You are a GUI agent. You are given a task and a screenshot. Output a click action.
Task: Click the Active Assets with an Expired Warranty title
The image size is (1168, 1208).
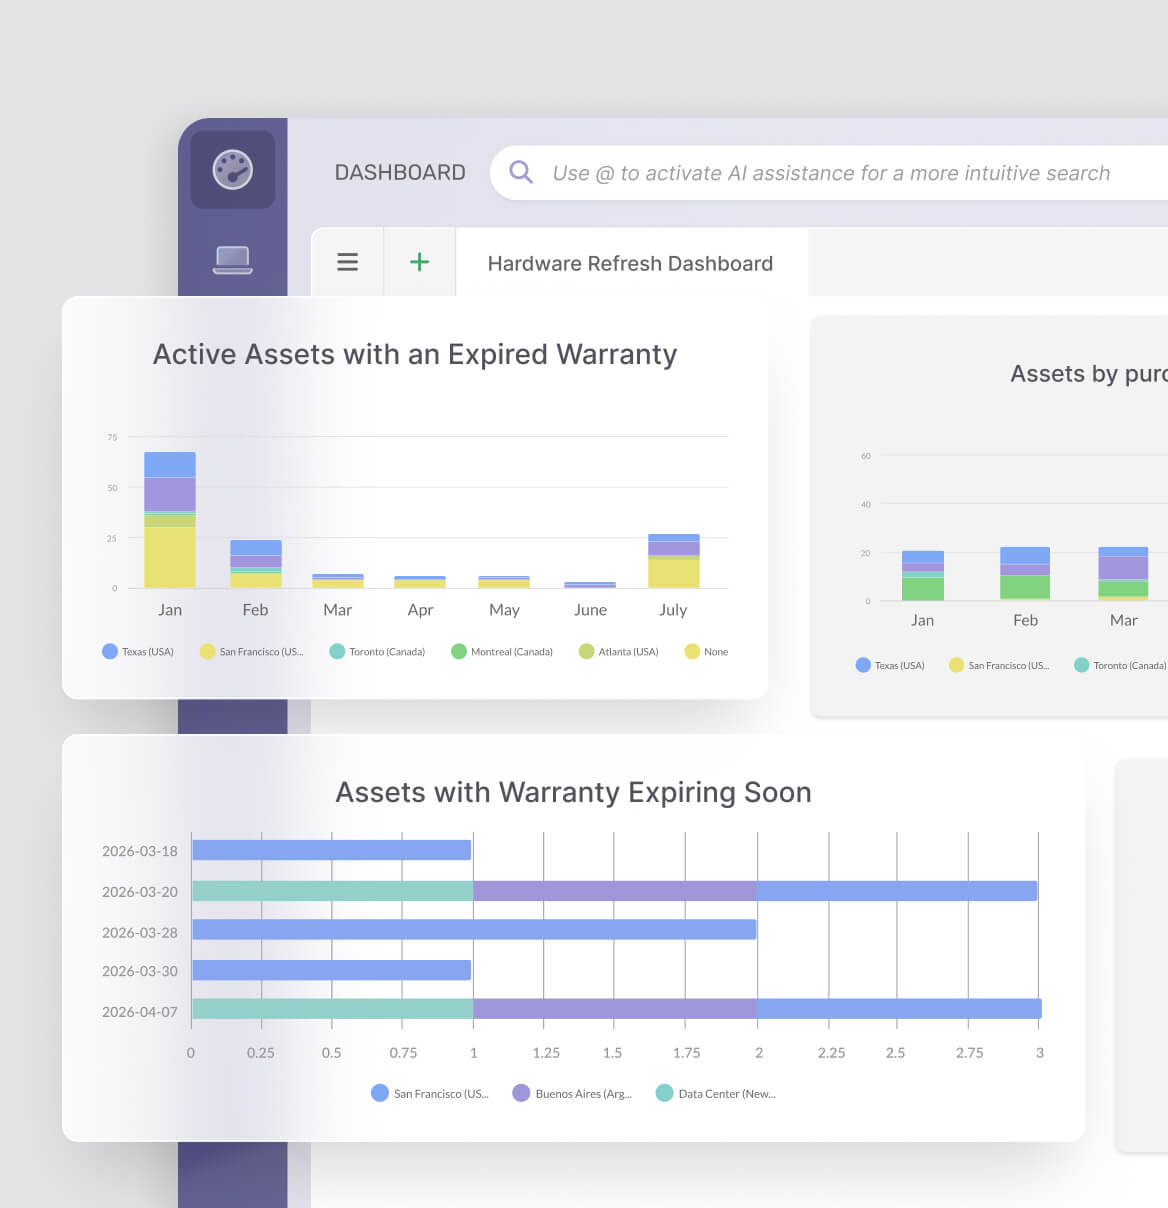click(414, 354)
